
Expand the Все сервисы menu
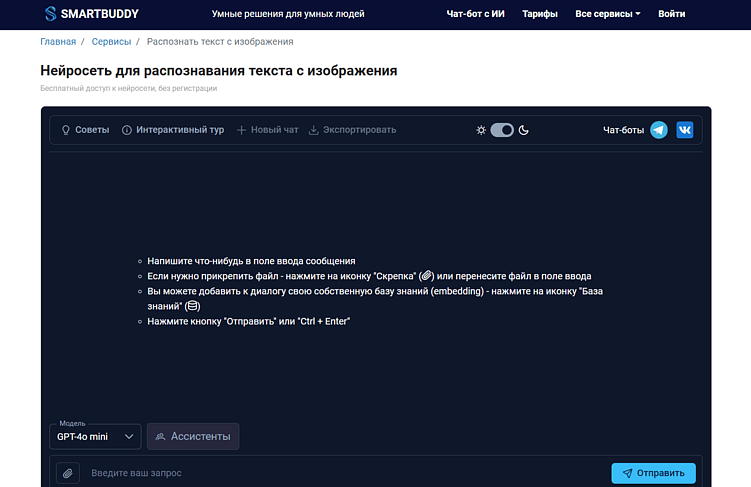(607, 14)
